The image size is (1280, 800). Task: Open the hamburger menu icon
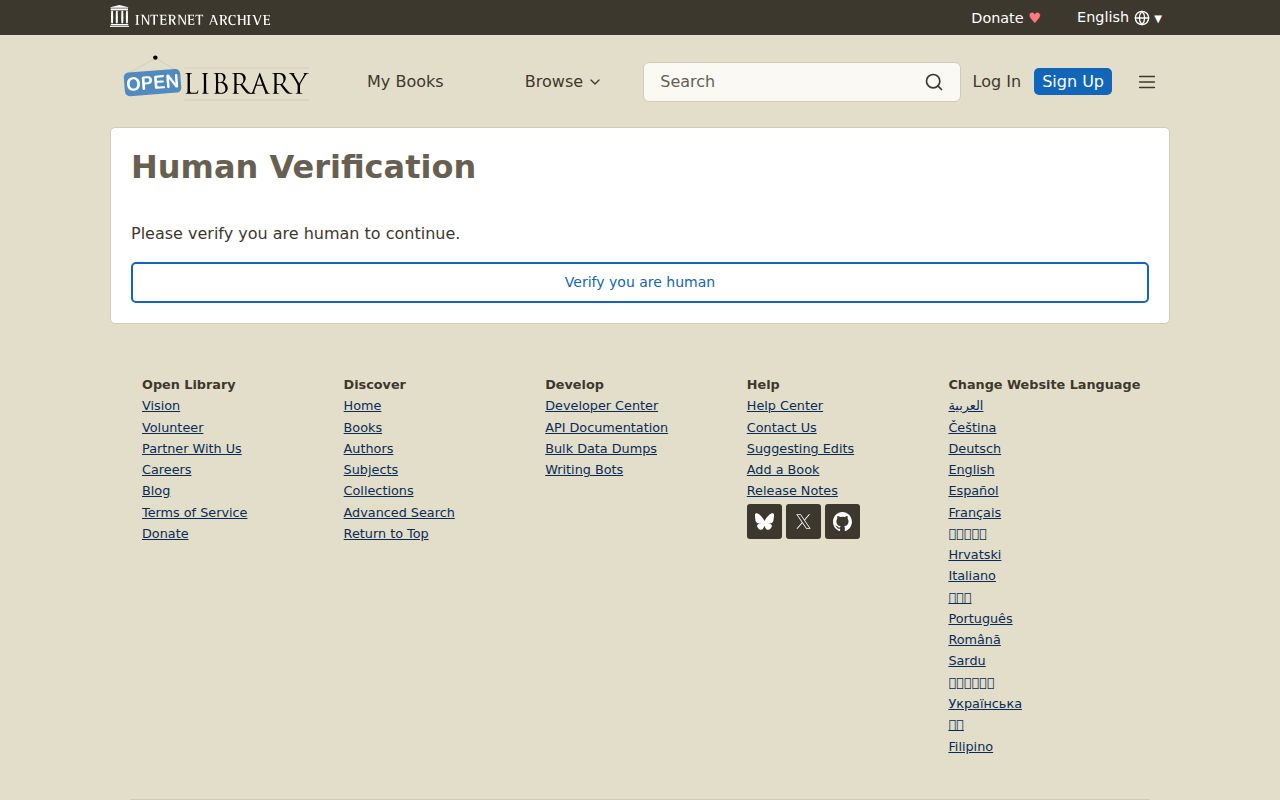1147,82
